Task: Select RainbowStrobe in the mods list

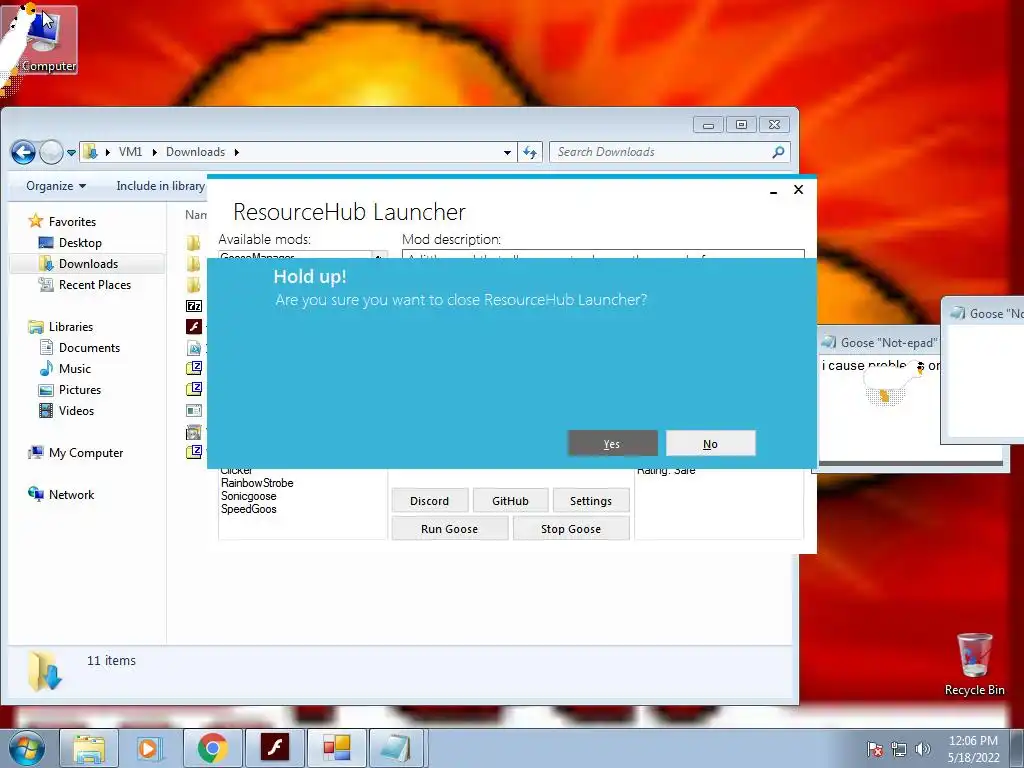Action: [257, 483]
